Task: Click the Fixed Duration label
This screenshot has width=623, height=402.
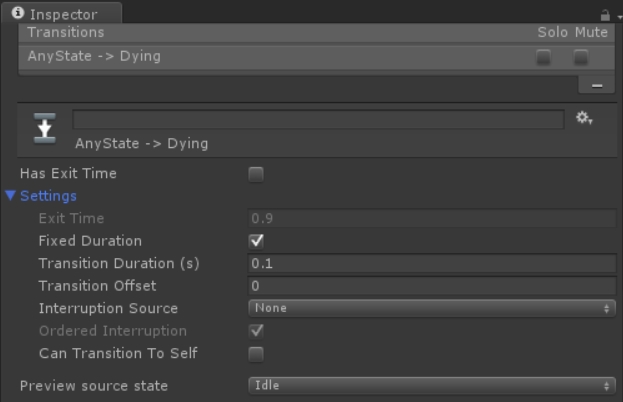Action: point(90,241)
